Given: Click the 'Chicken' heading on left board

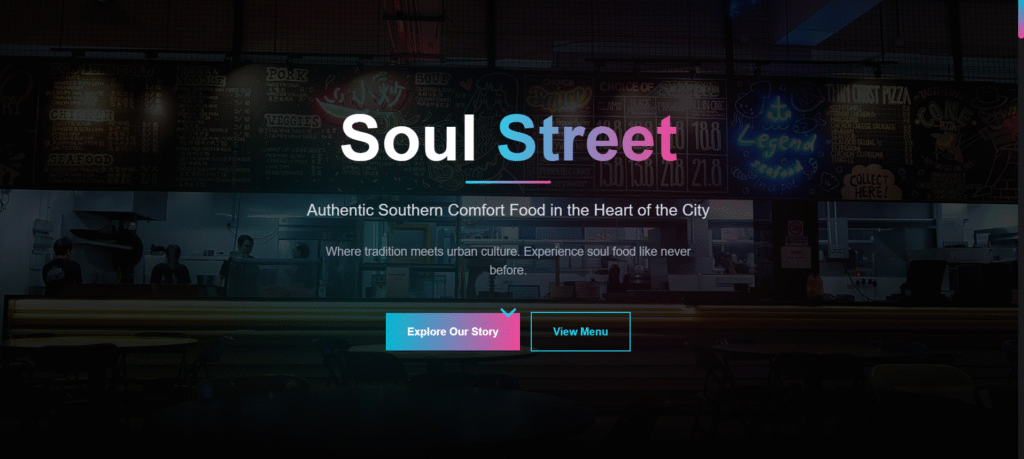Looking at the screenshot, I should coord(82,115).
